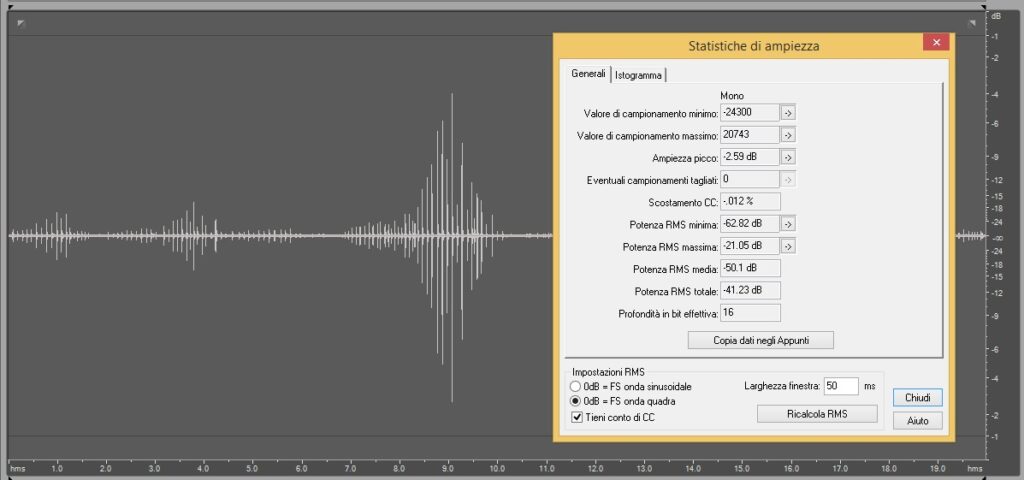This screenshot has height=480, width=1024.
Task: Go to maximum sample value location arrow
Action: click(x=788, y=135)
